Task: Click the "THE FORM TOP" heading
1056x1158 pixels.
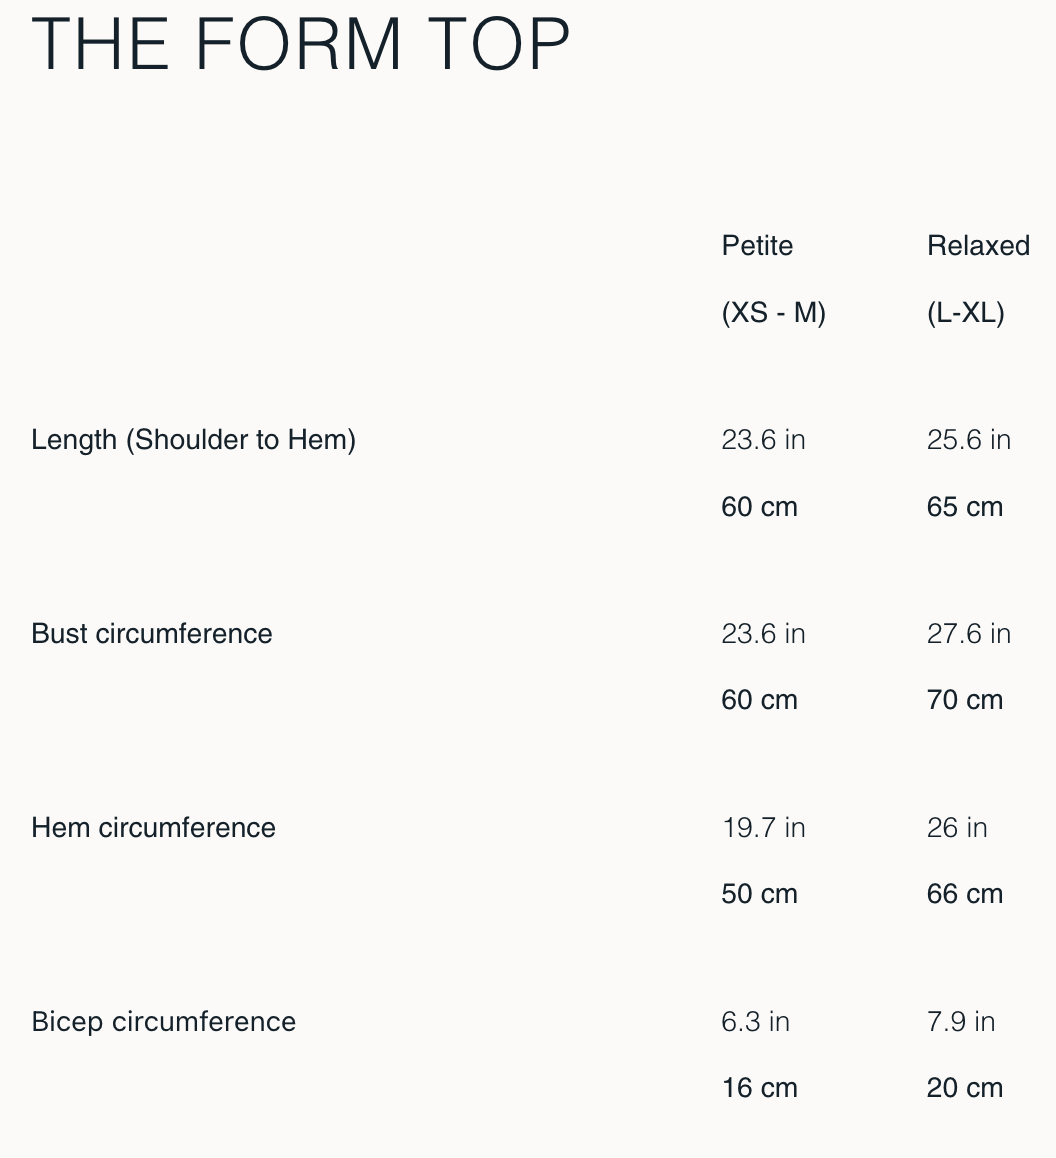Action: point(301,44)
